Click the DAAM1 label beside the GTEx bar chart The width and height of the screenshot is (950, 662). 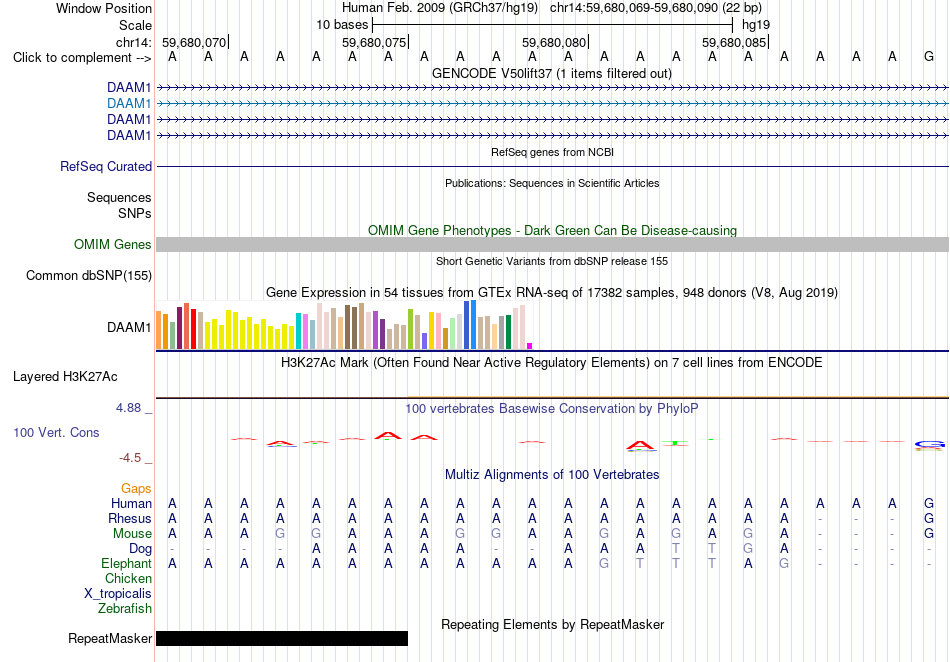tap(129, 328)
